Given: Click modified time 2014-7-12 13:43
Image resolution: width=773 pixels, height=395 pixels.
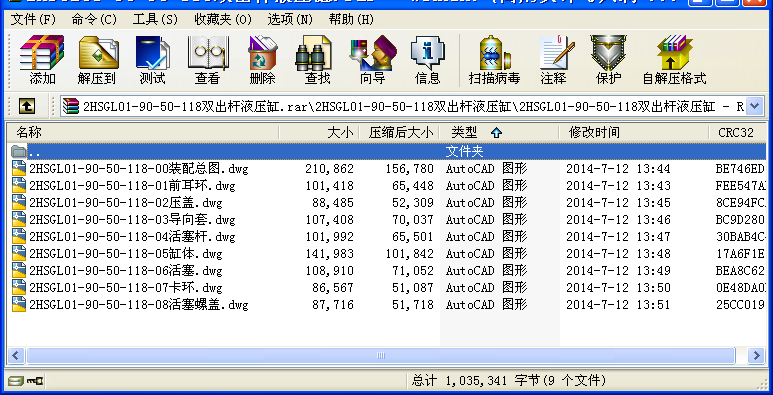Looking at the screenshot, I should click(x=618, y=185).
